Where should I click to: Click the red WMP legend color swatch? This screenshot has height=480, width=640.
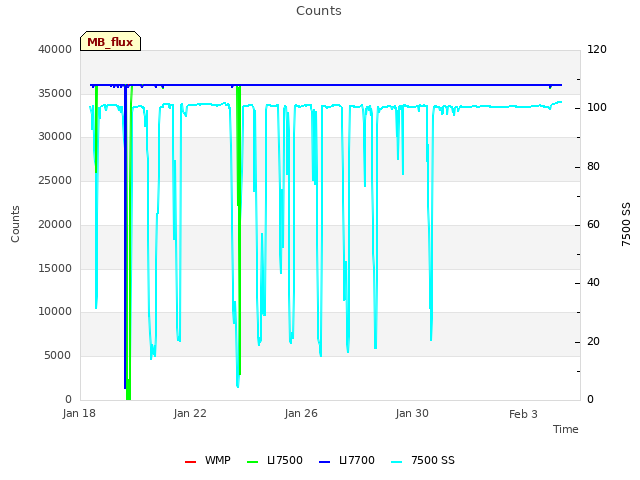click(190, 462)
